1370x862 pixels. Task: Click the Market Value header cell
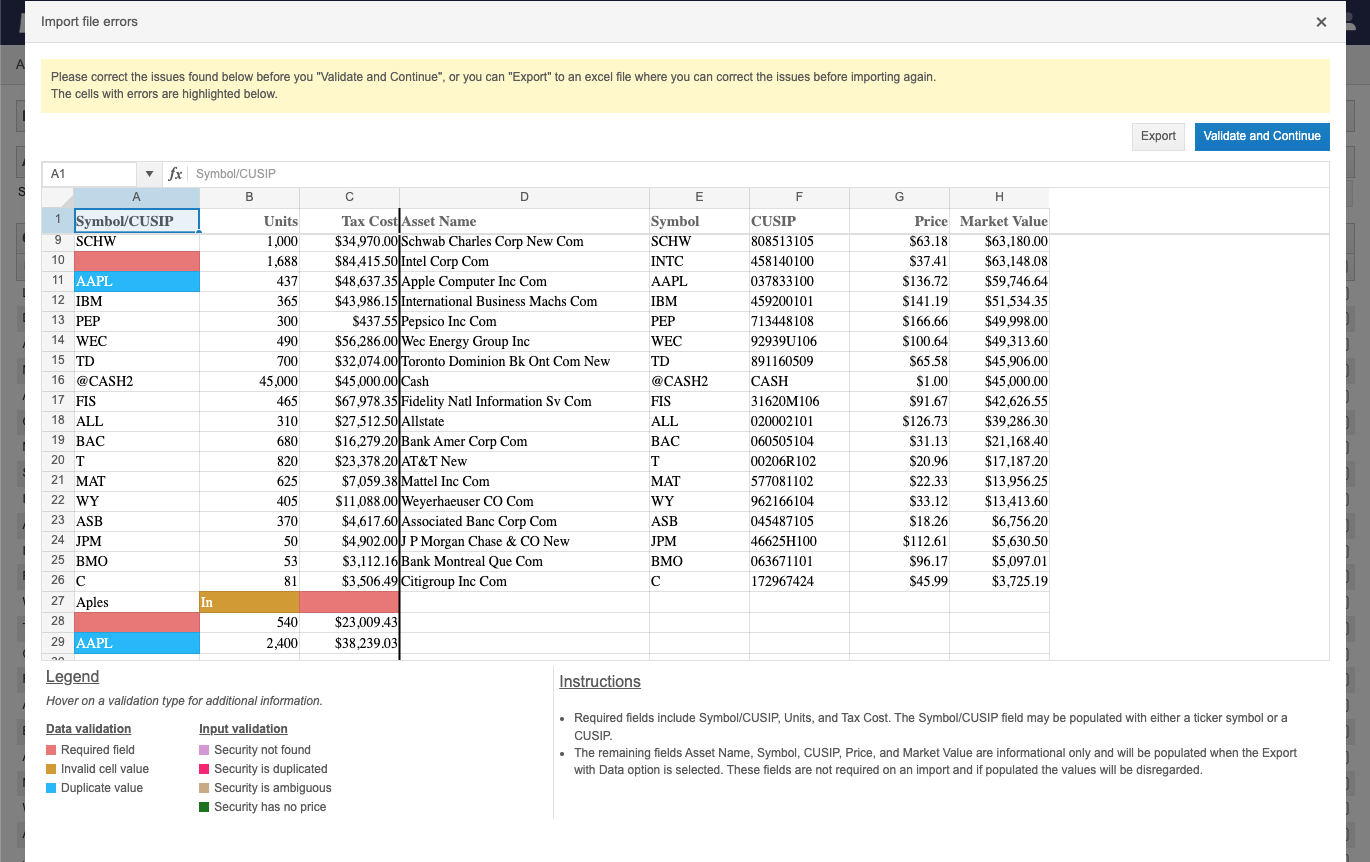[x=999, y=221]
